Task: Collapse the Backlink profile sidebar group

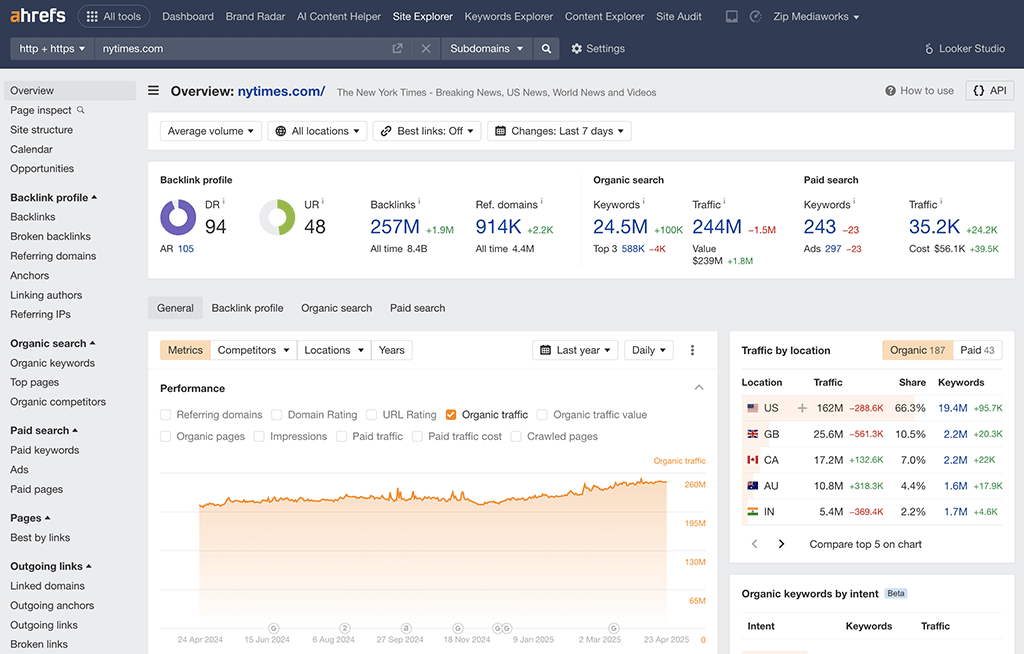Action: coord(54,197)
